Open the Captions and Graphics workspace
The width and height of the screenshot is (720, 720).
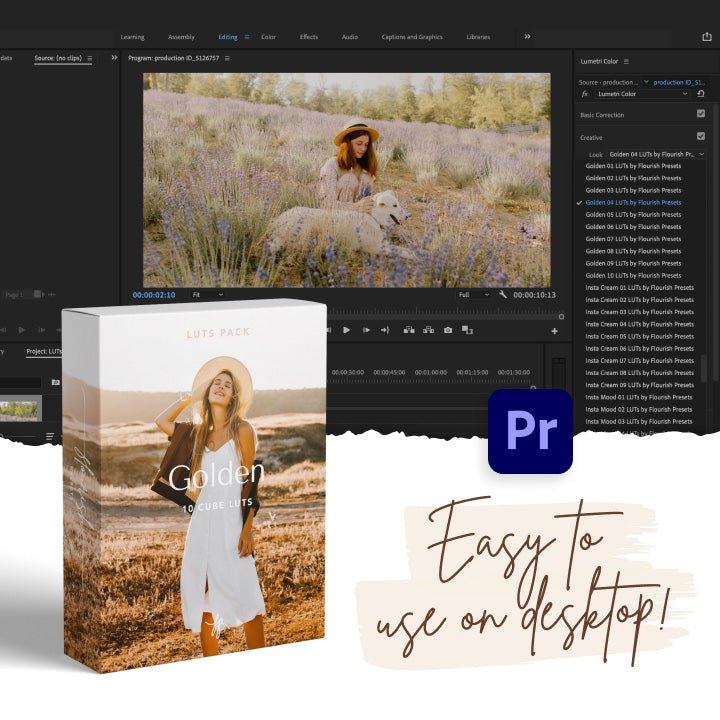pyautogui.click(x=411, y=37)
